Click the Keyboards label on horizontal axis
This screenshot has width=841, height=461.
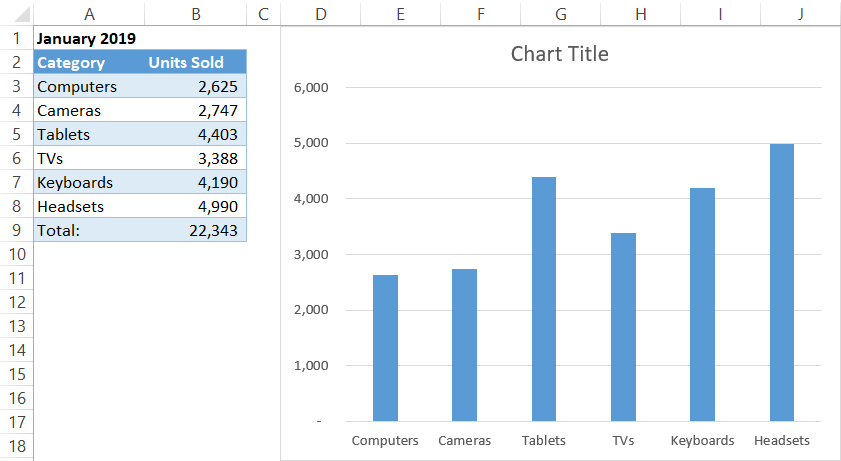pyautogui.click(x=703, y=441)
